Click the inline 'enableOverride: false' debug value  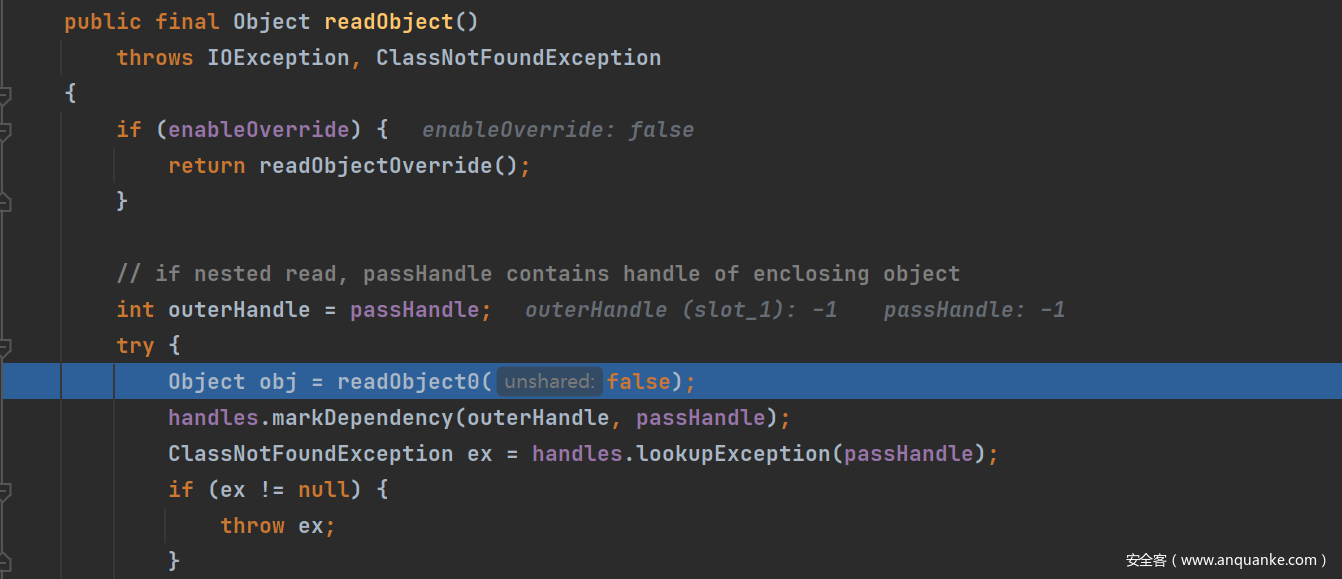coord(557,130)
